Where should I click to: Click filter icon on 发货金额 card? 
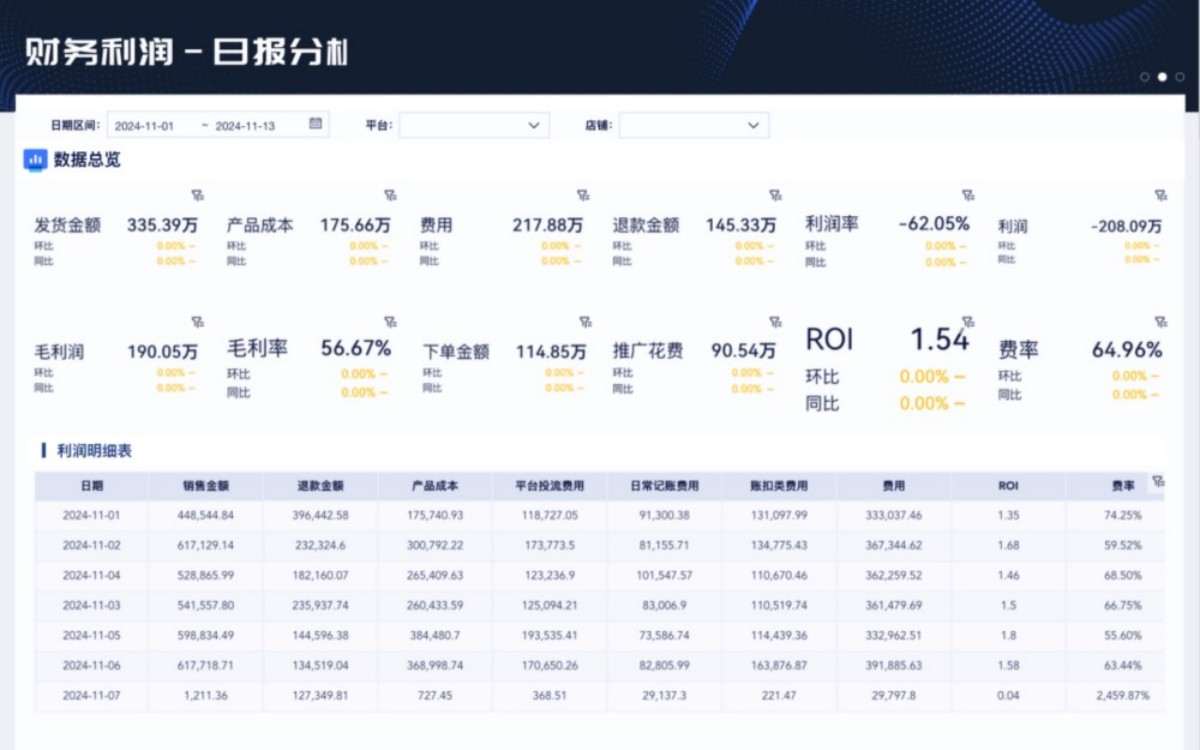coord(197,195)
